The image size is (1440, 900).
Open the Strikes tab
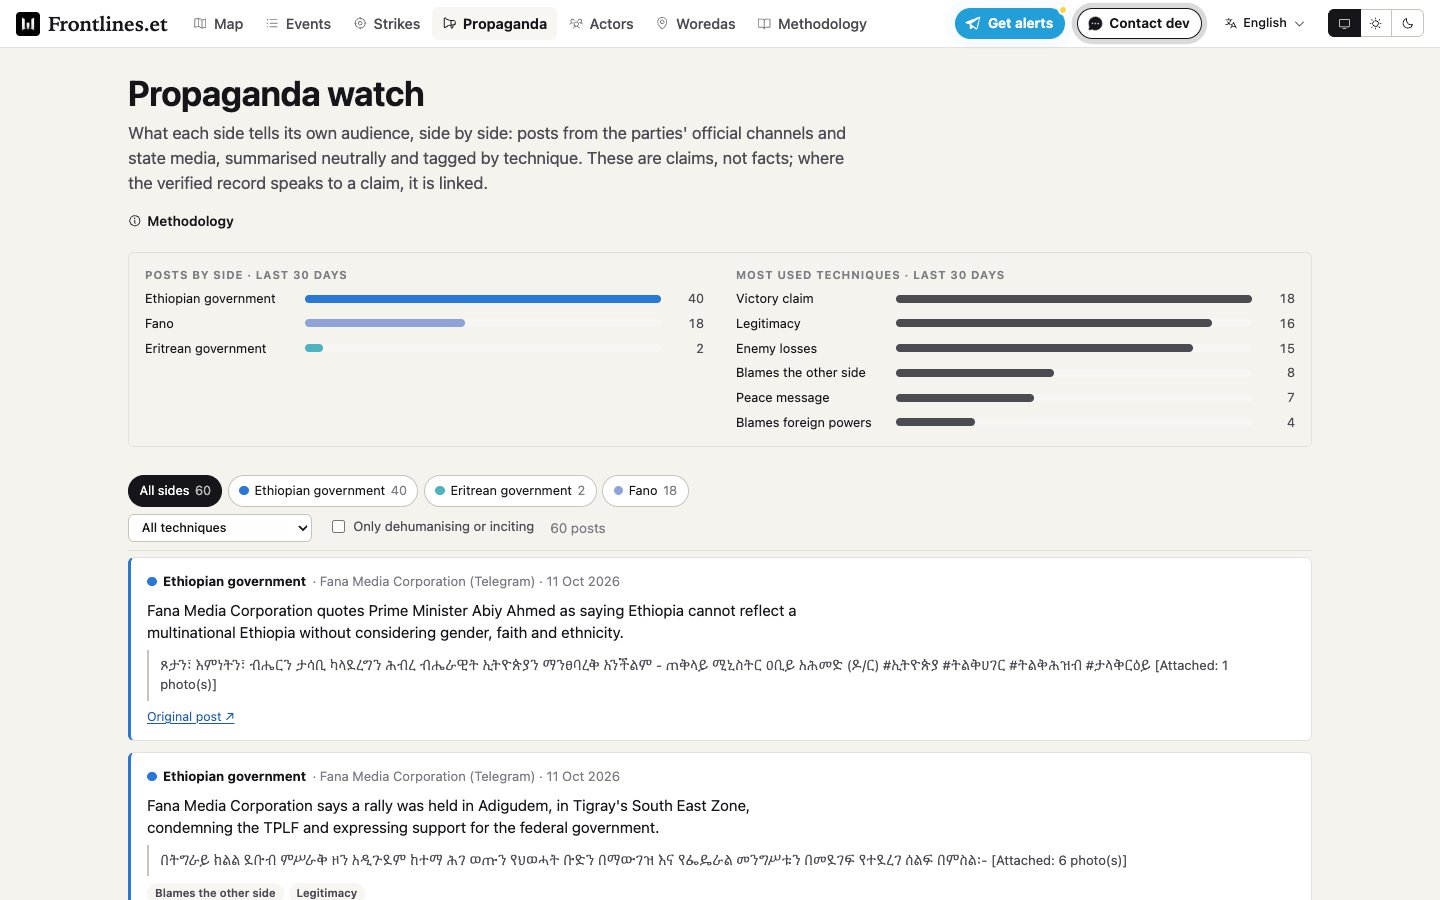click(x=387, y=24)
